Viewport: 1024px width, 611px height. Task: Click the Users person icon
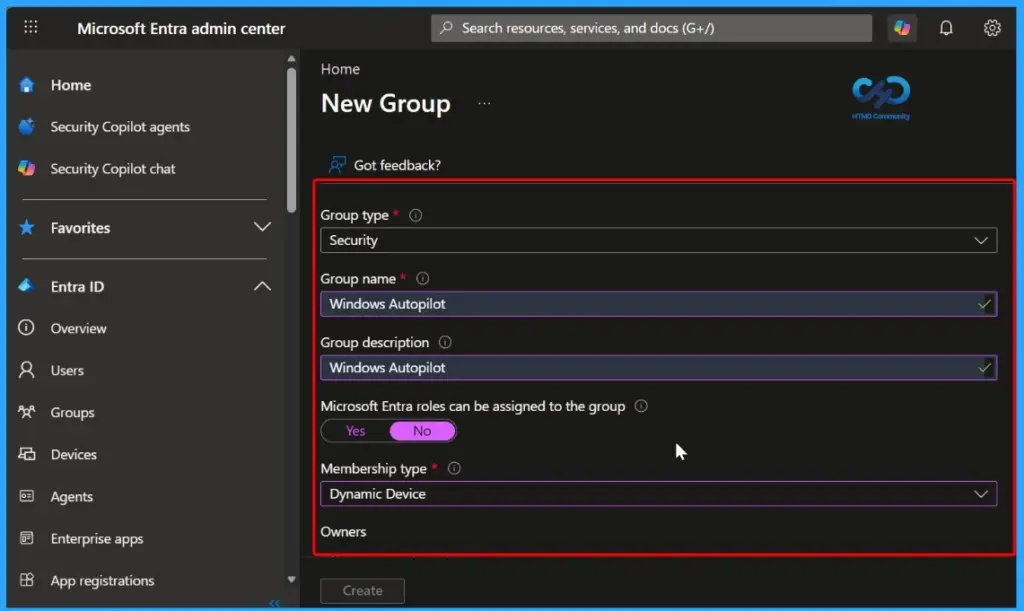[27, 370]
